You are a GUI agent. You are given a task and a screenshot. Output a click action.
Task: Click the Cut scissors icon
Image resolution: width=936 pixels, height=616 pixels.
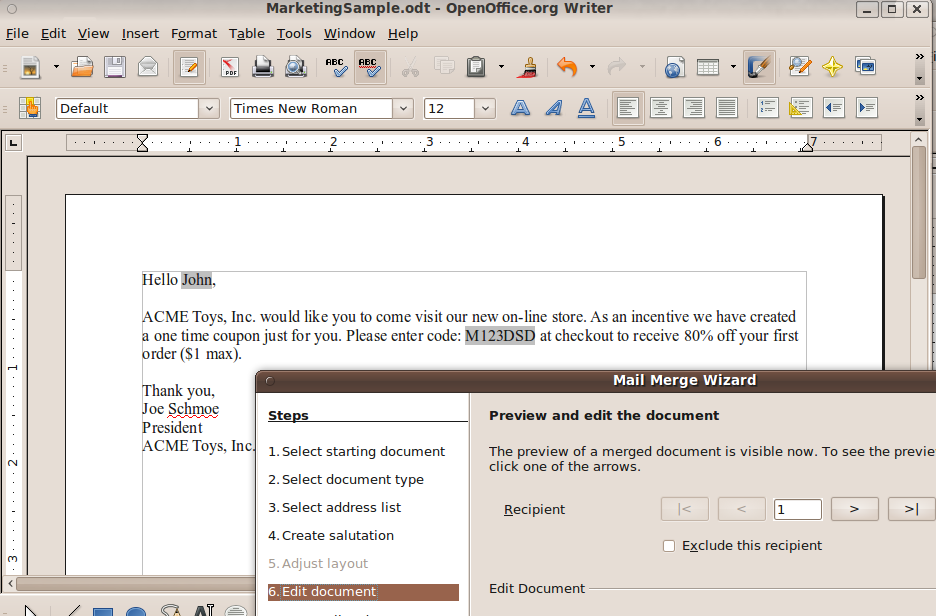click(410, 67)
